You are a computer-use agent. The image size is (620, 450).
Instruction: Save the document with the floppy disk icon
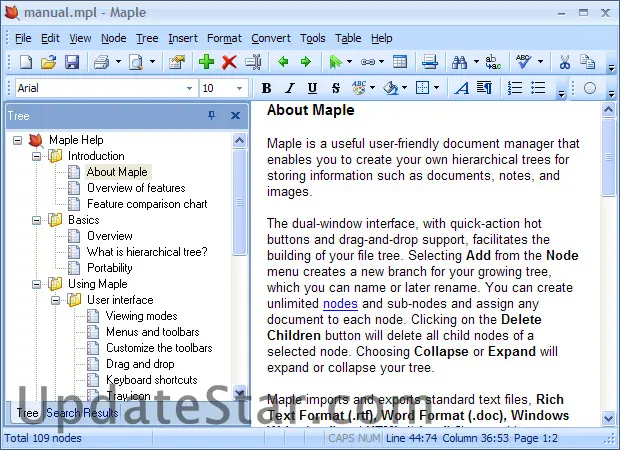pos(72,62)
